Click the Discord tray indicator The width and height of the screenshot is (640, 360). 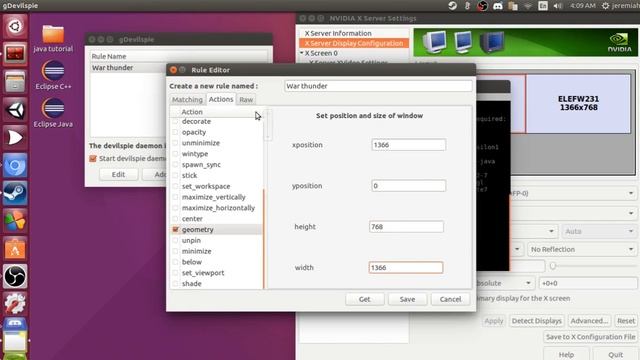click(x=498, y=6)
